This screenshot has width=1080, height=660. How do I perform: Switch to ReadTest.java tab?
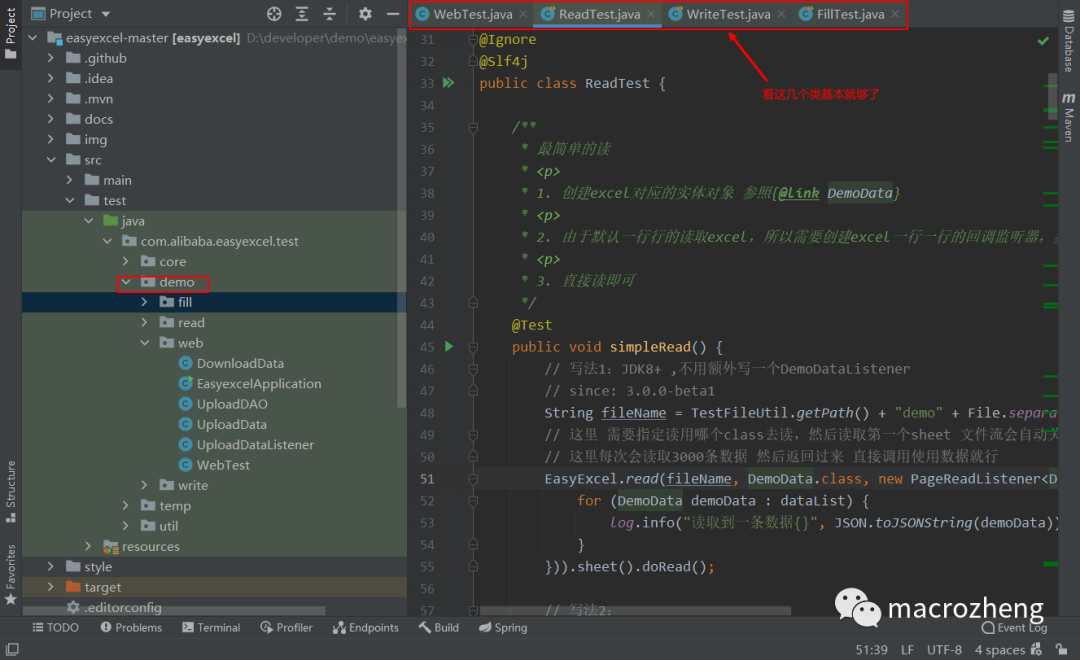tap(599, 14)
